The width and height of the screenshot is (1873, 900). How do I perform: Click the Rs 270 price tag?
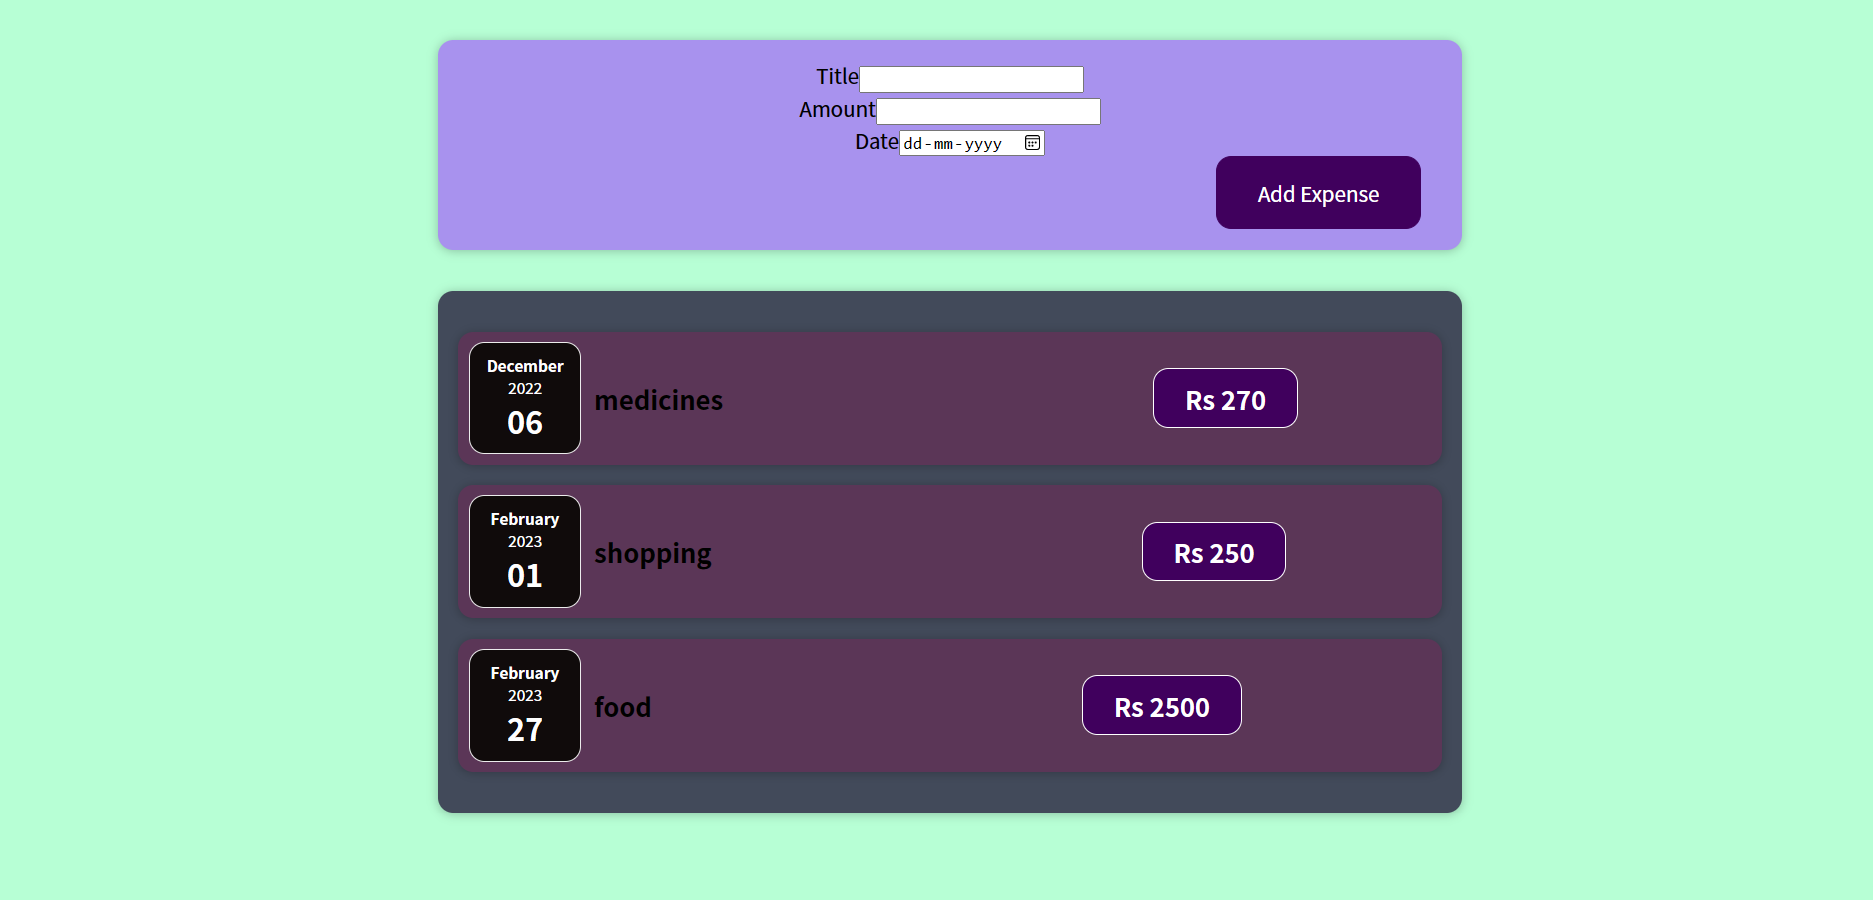click(1225, 398)
